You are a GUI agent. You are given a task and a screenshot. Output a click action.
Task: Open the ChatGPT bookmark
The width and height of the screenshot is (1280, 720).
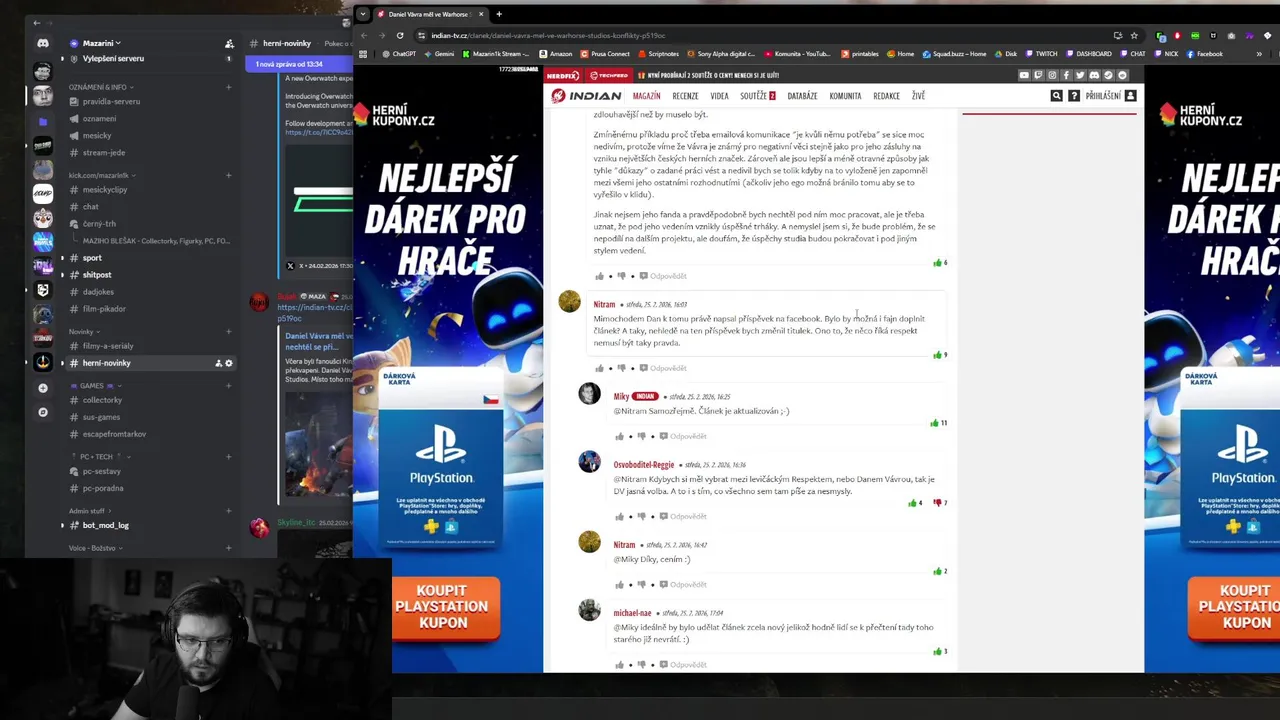[398, 54]
